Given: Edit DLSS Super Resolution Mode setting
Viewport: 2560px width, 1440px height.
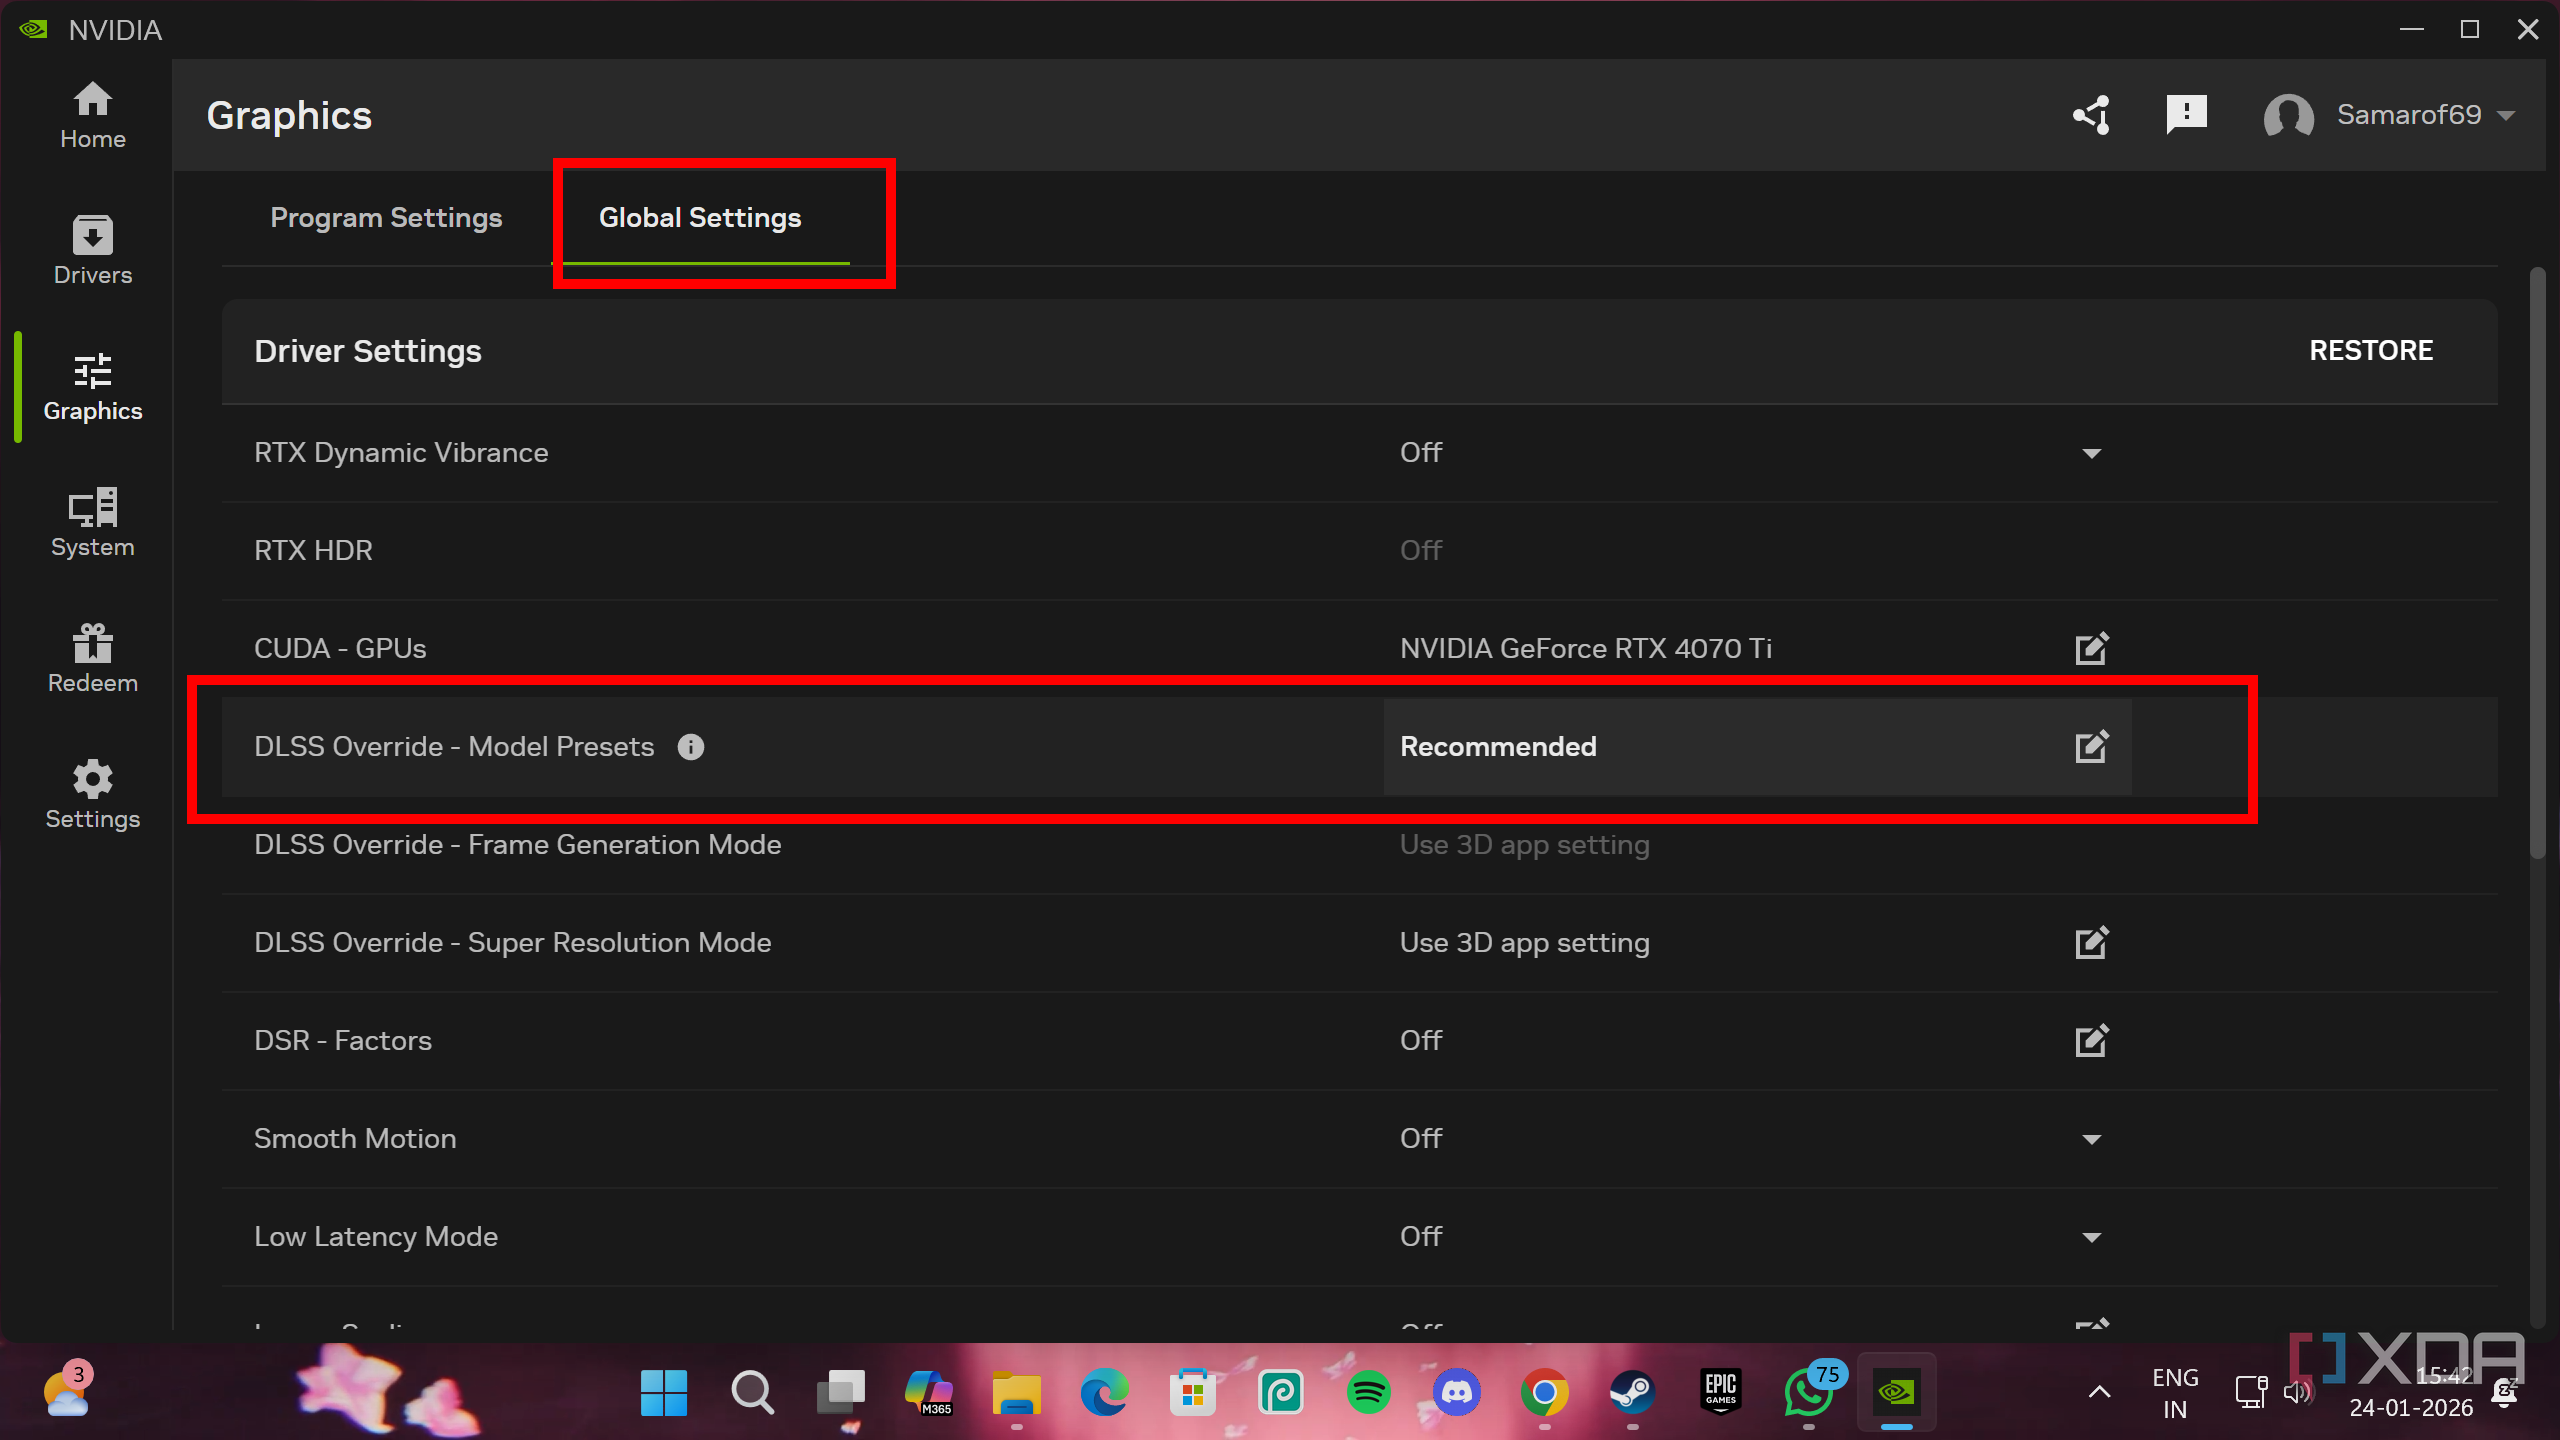Looking at the screenshot, I should (x=2091, y=943).
